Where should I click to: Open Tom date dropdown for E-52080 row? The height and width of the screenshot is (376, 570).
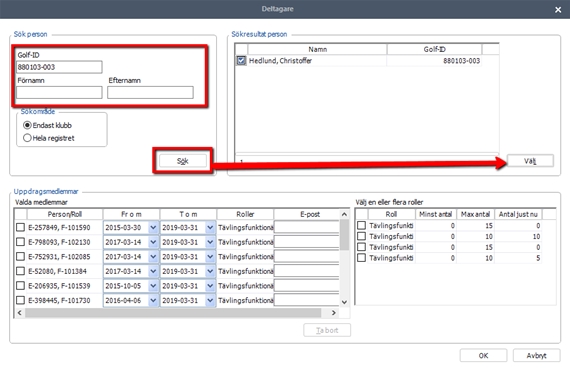click(210, 271)
